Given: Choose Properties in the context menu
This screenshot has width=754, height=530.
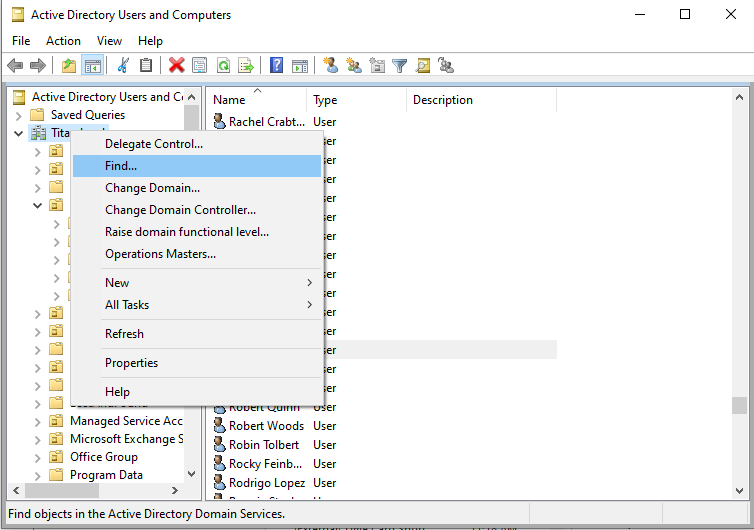Looking at the screenshot, I should click(197, 363).
